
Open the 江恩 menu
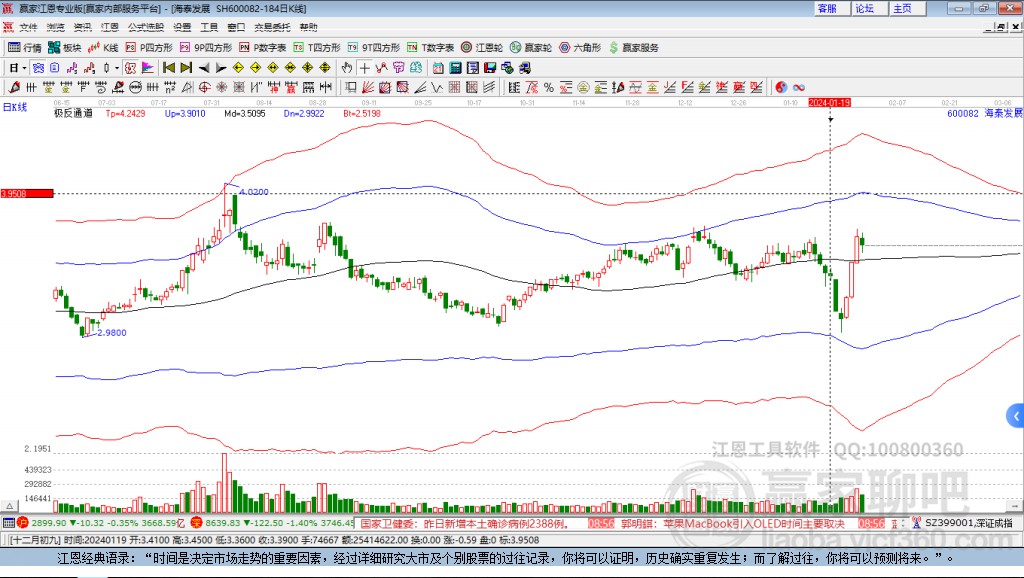[110, 27]
